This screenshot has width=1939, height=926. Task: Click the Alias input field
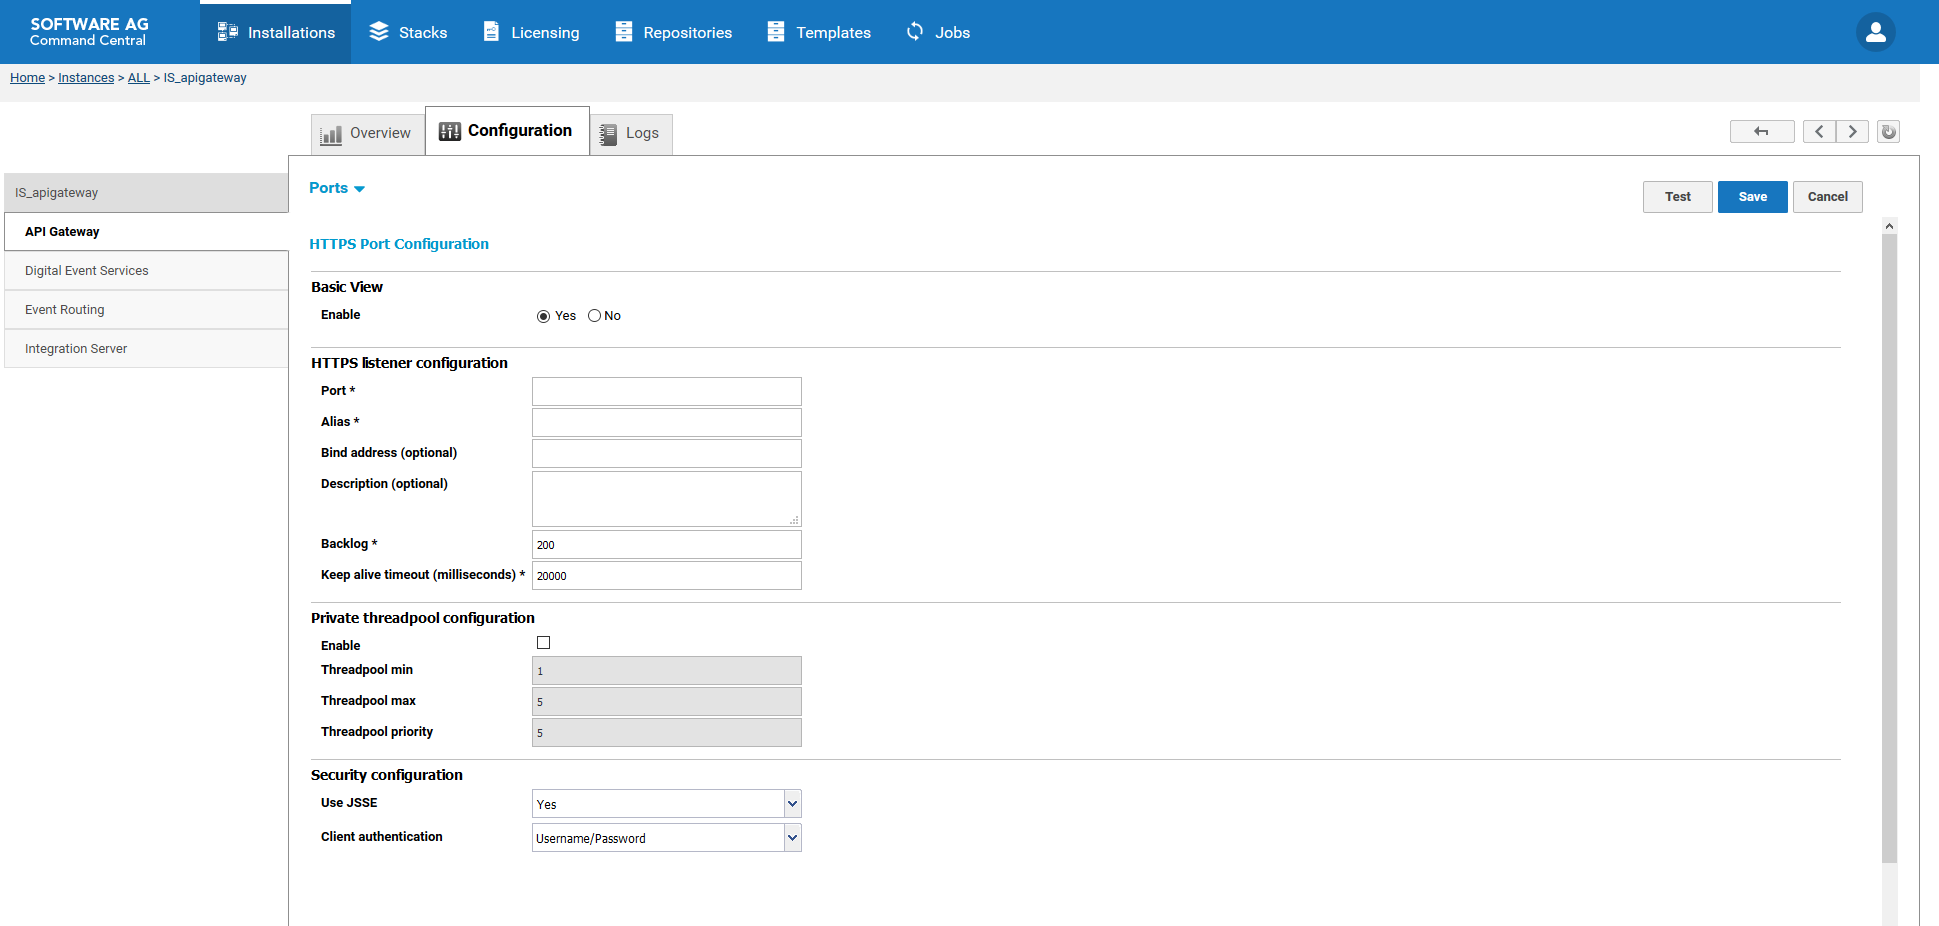pos(667,422)
